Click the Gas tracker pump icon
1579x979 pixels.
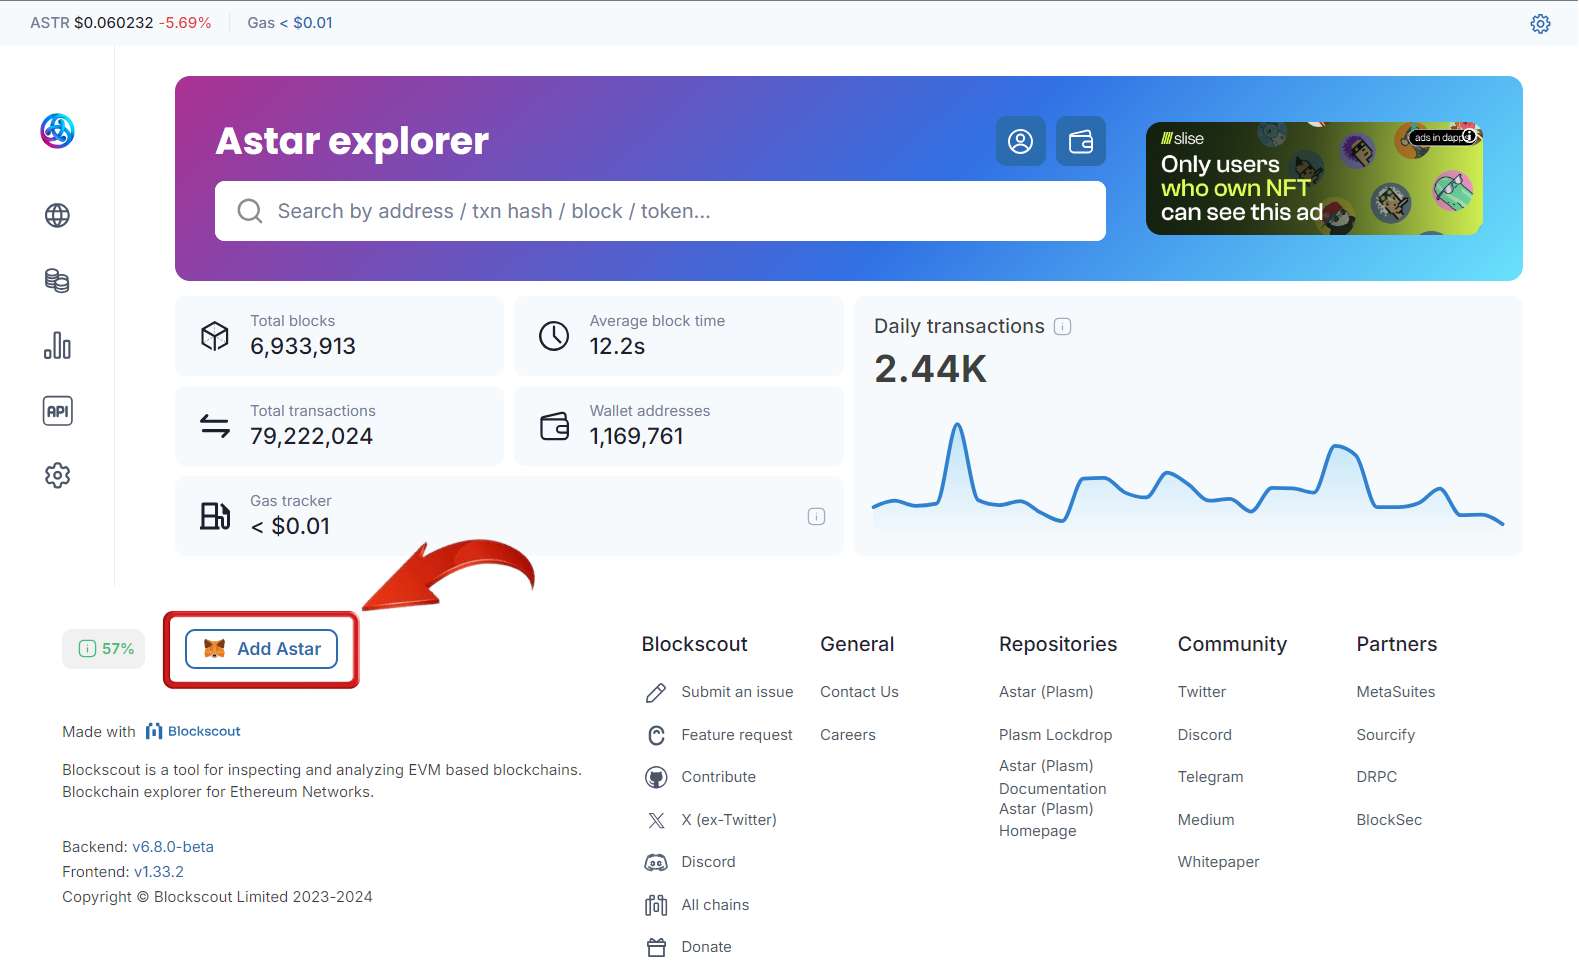coord(215,516)
